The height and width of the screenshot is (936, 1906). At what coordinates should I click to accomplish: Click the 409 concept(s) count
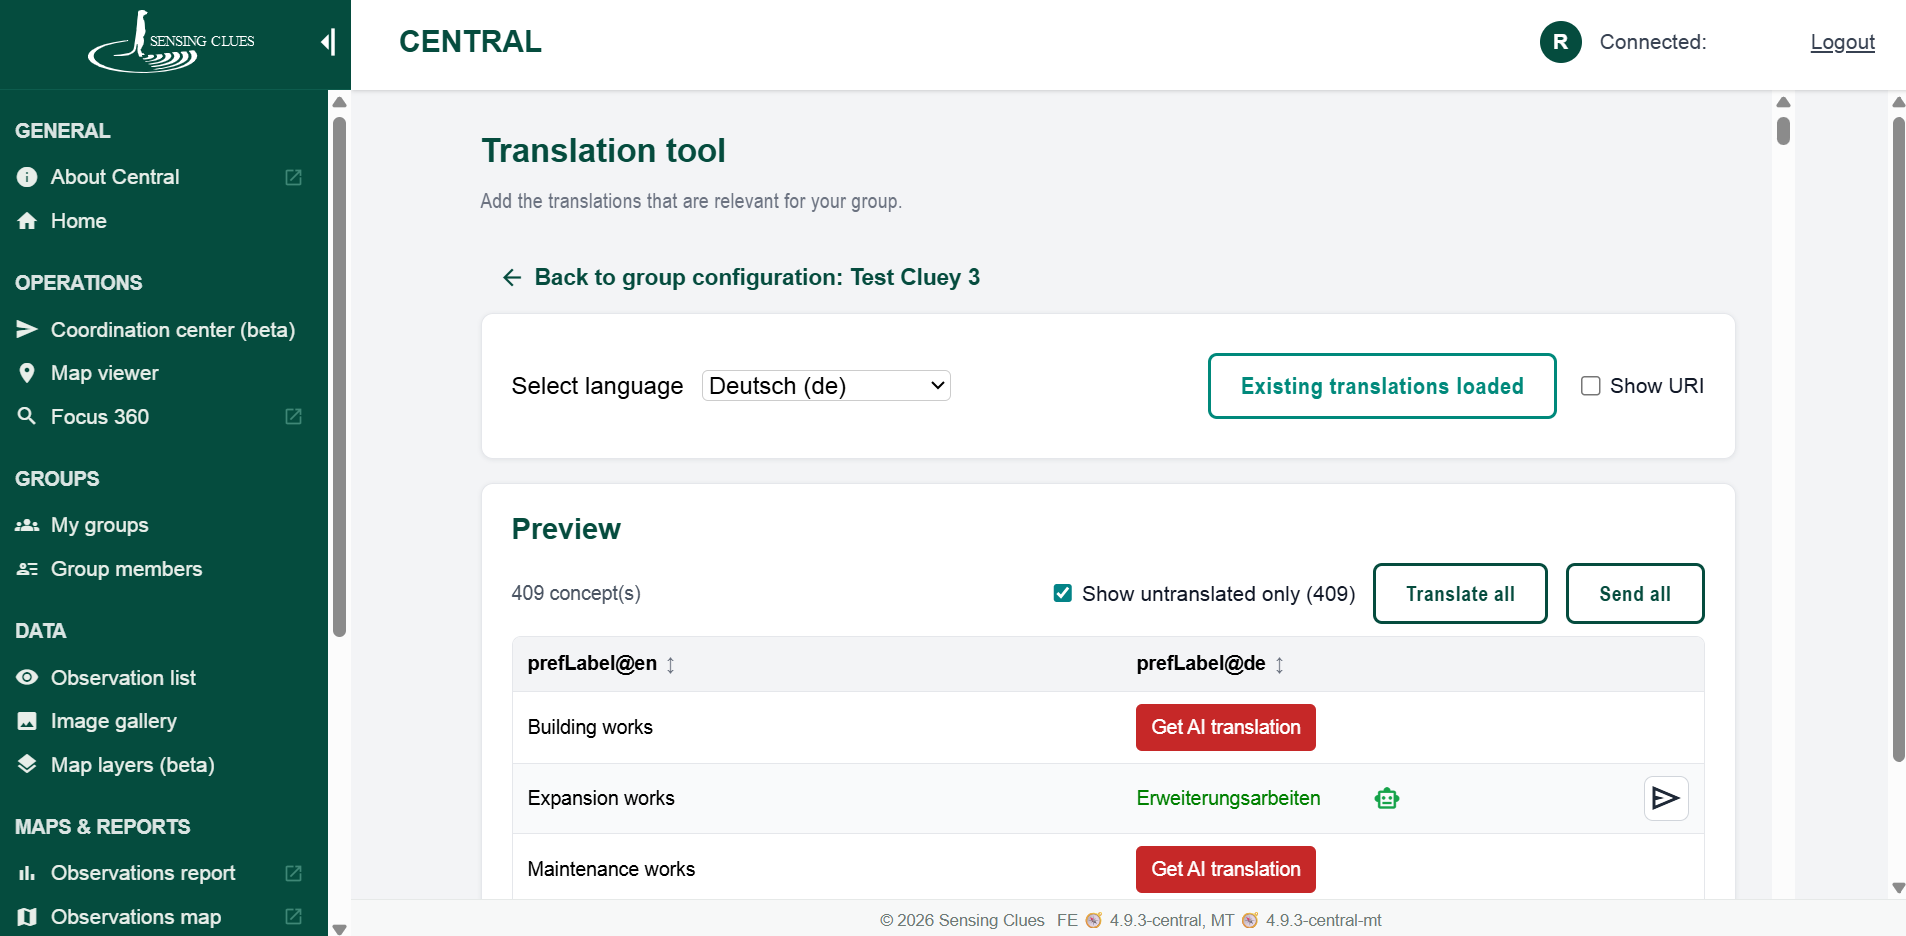576,593
